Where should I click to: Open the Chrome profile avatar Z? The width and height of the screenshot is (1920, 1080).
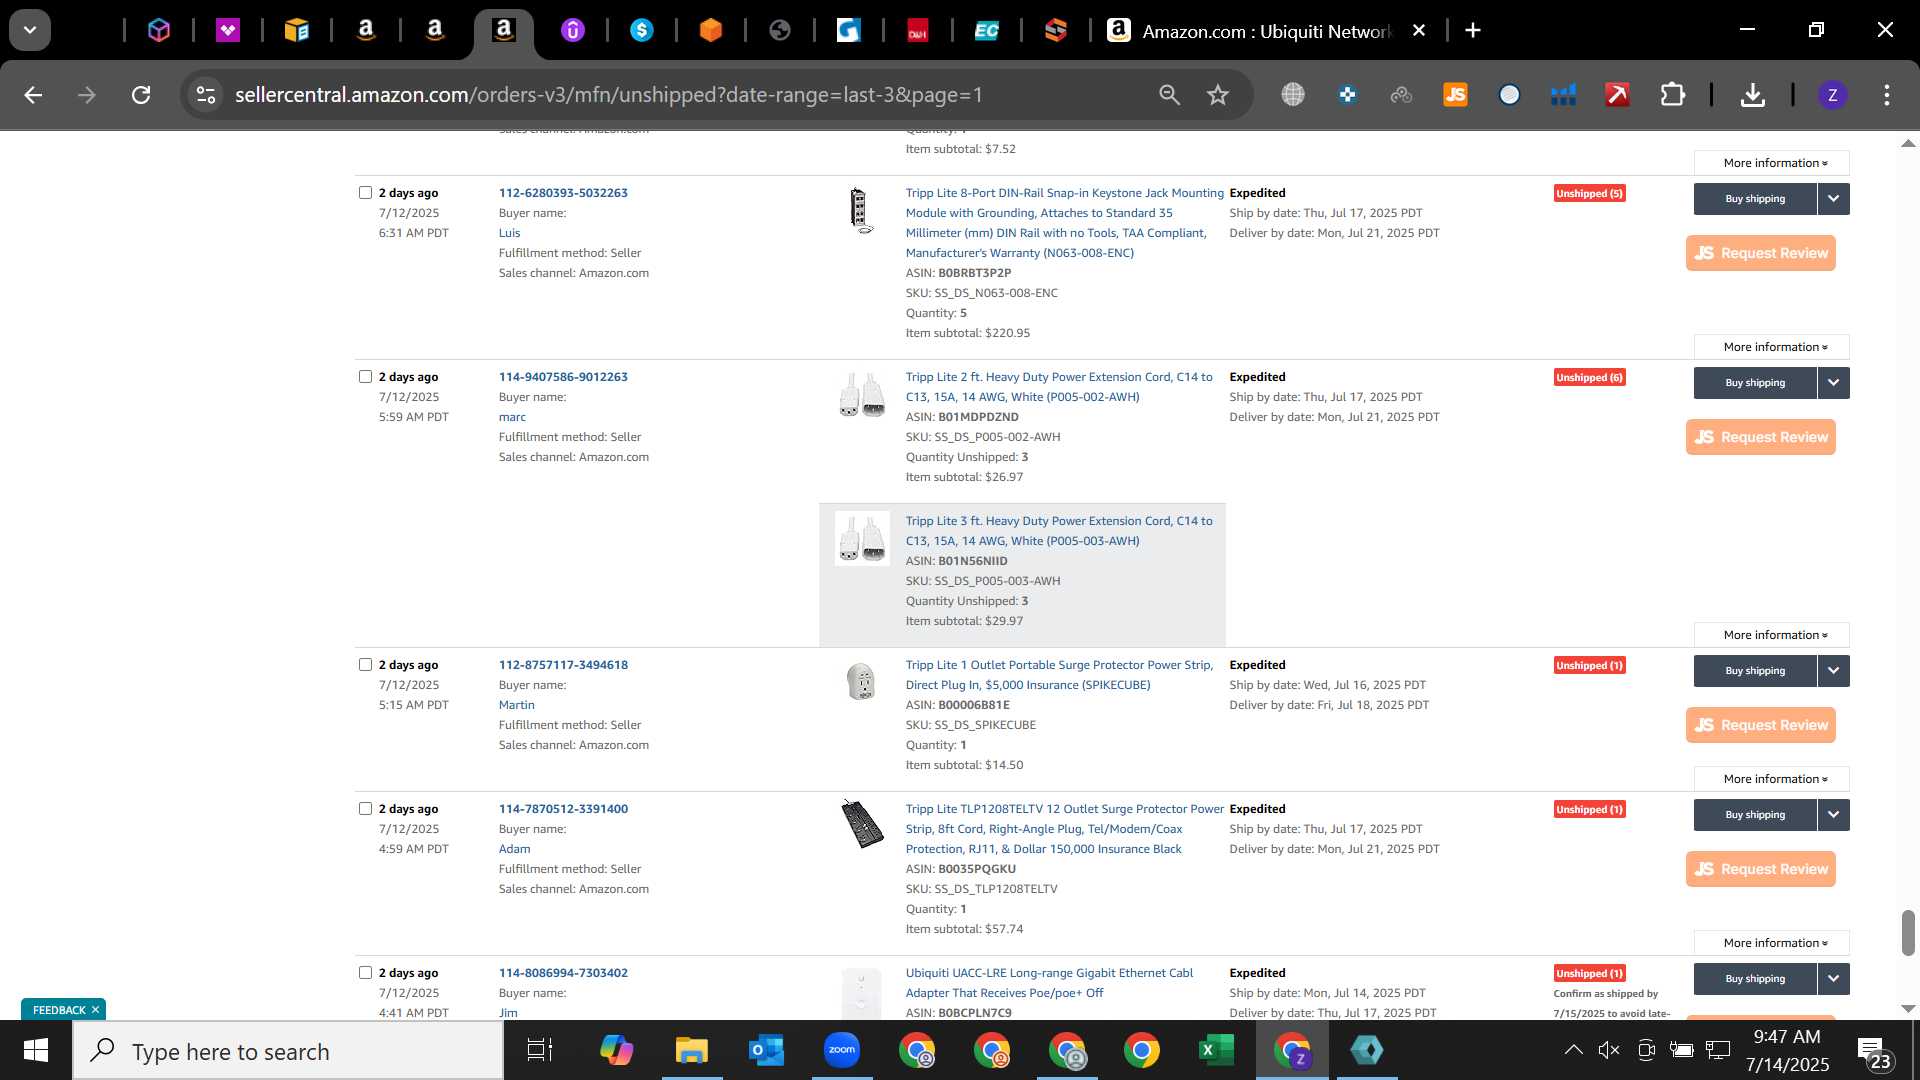tap(1832, 95)
